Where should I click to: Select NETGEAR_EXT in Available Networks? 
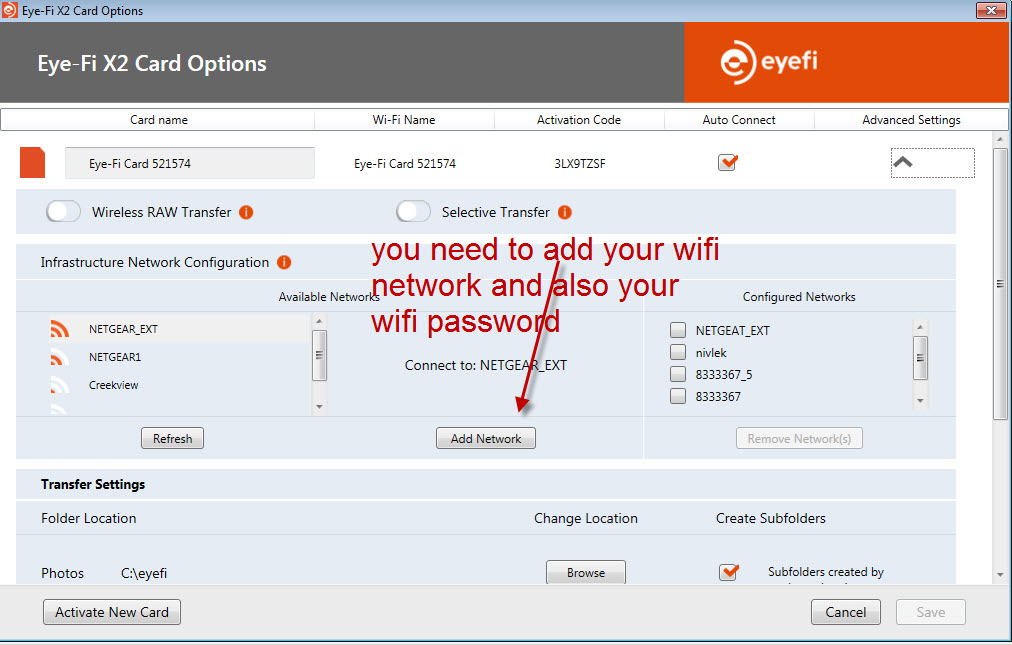[x=181, y=329]
